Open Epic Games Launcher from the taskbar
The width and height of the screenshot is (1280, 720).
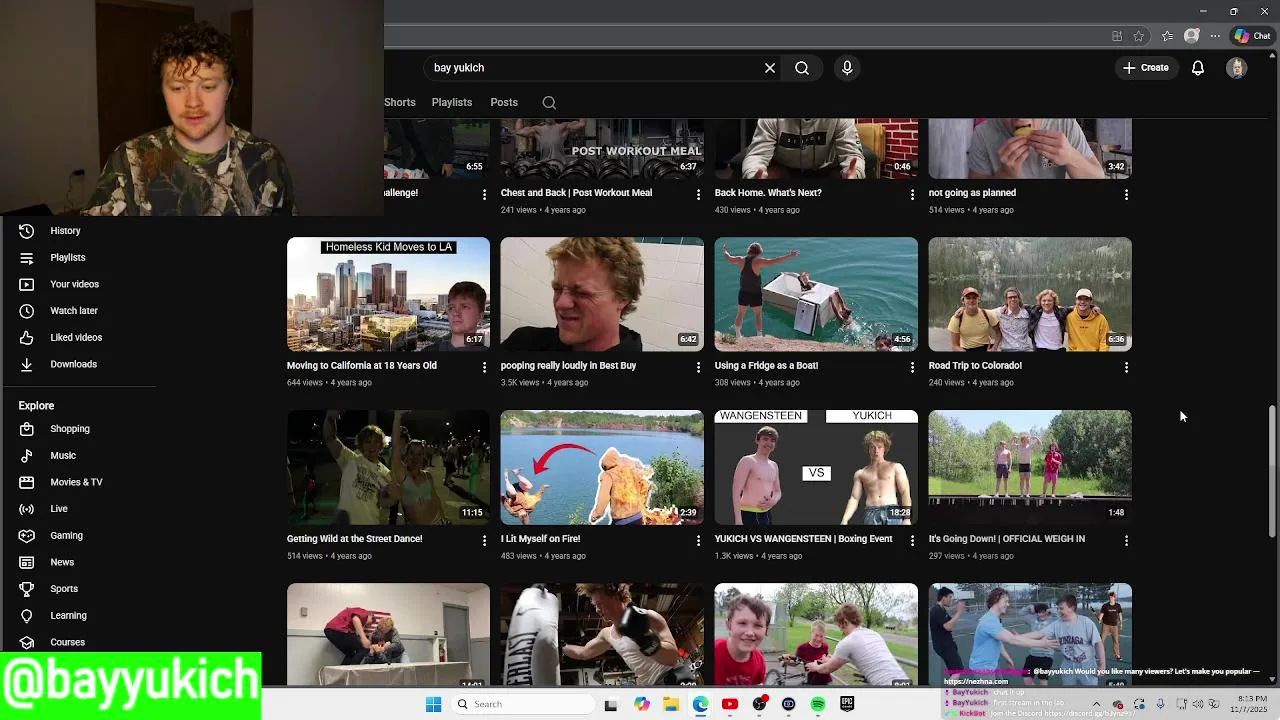[847, 704]
